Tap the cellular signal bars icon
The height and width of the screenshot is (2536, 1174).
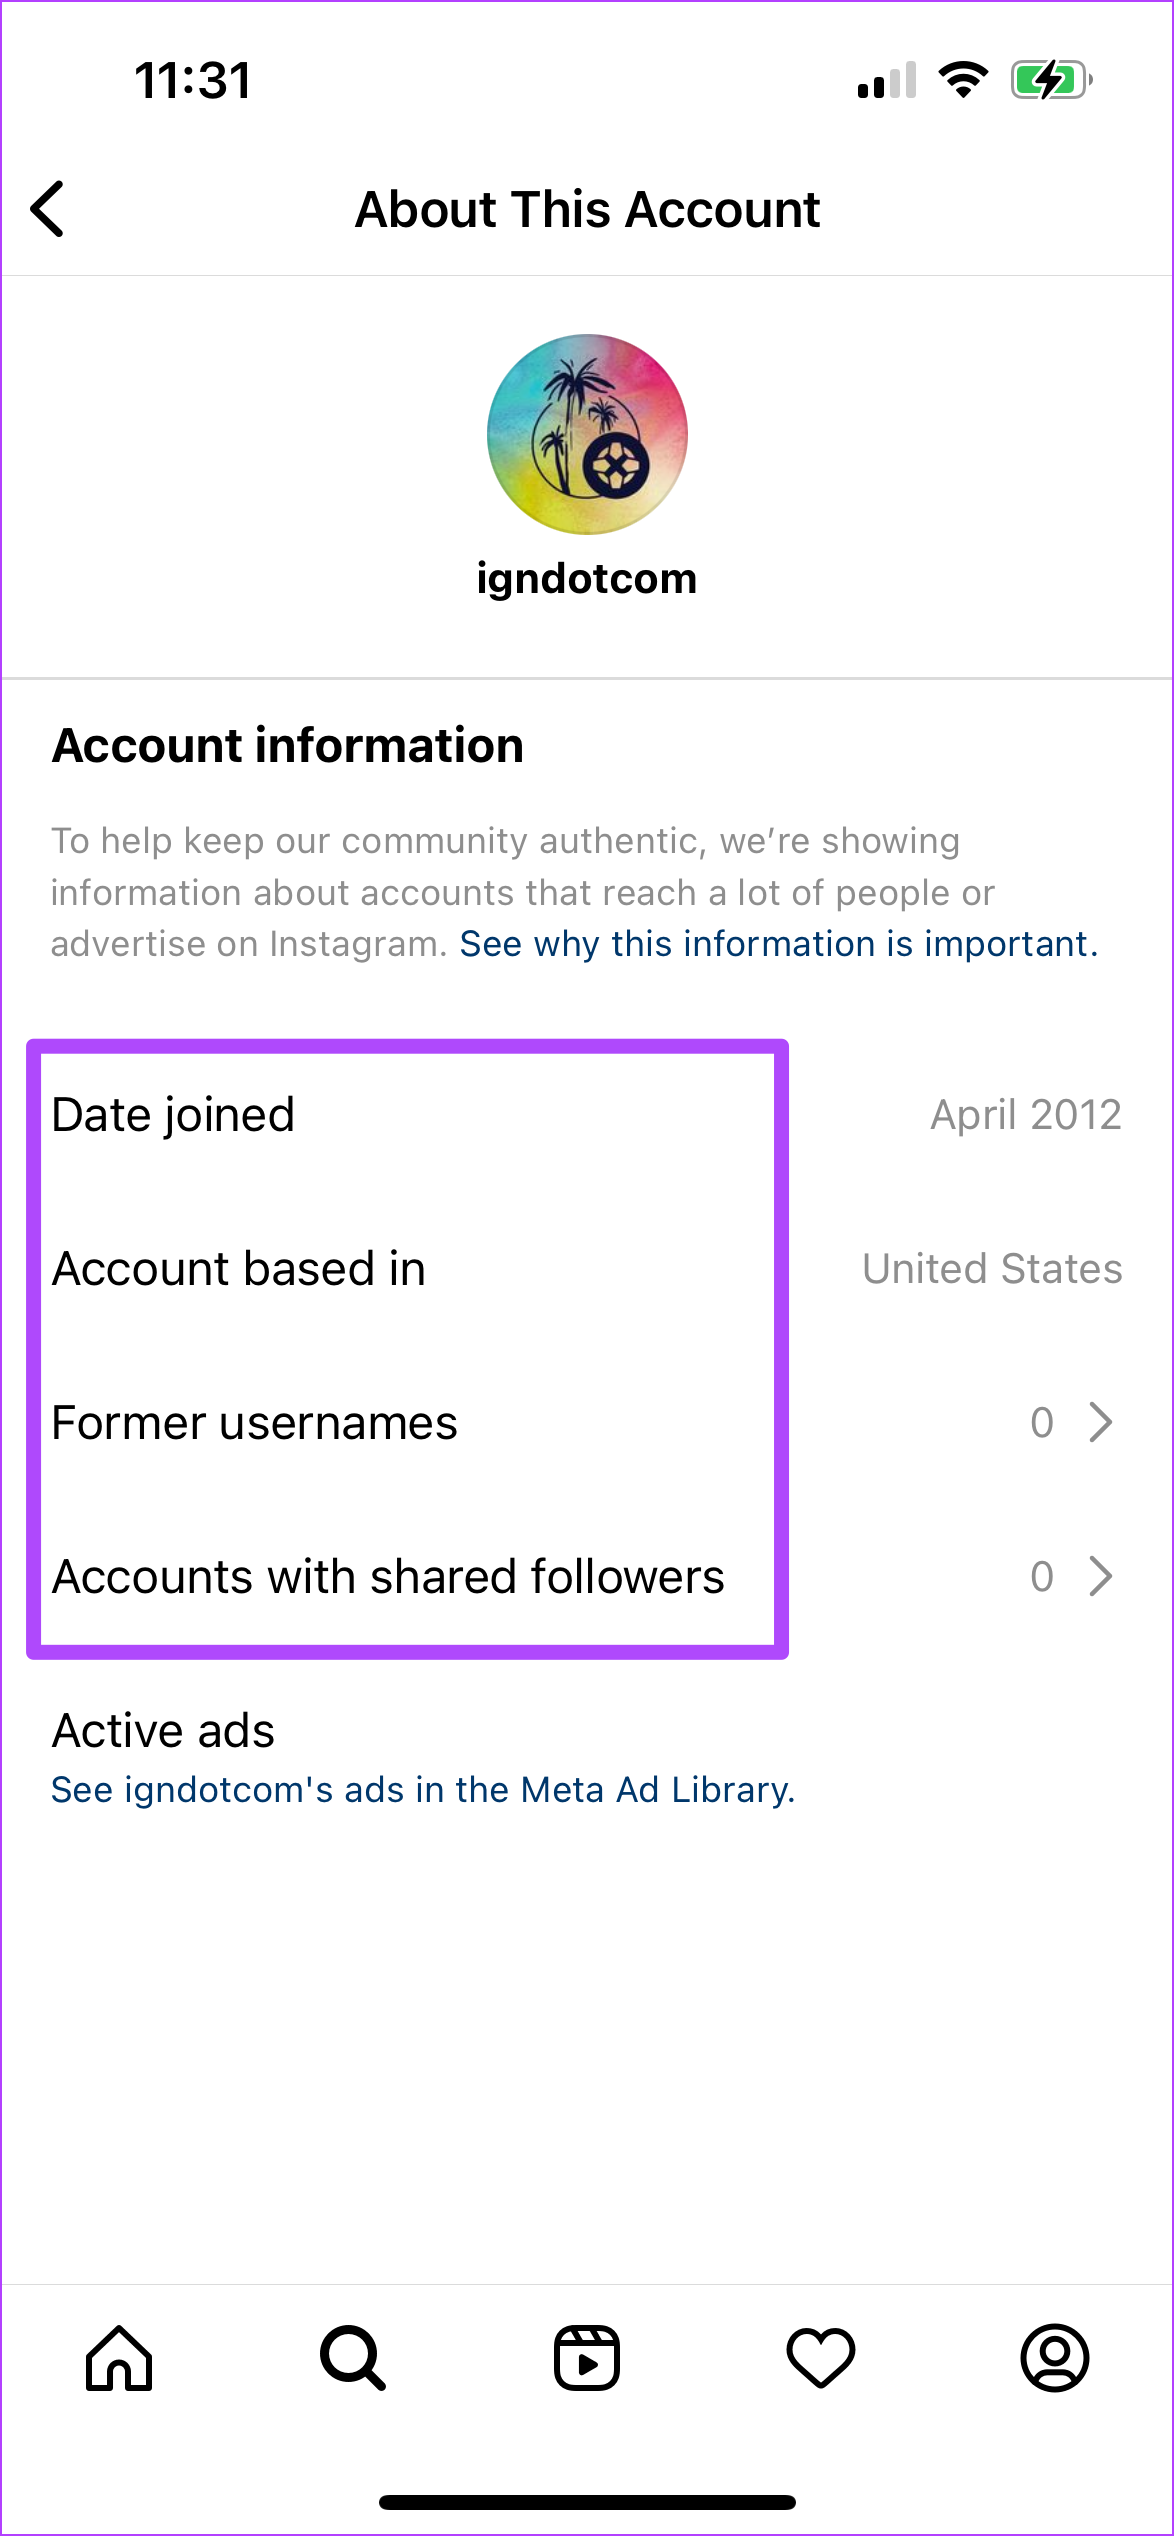pos(887,80)
